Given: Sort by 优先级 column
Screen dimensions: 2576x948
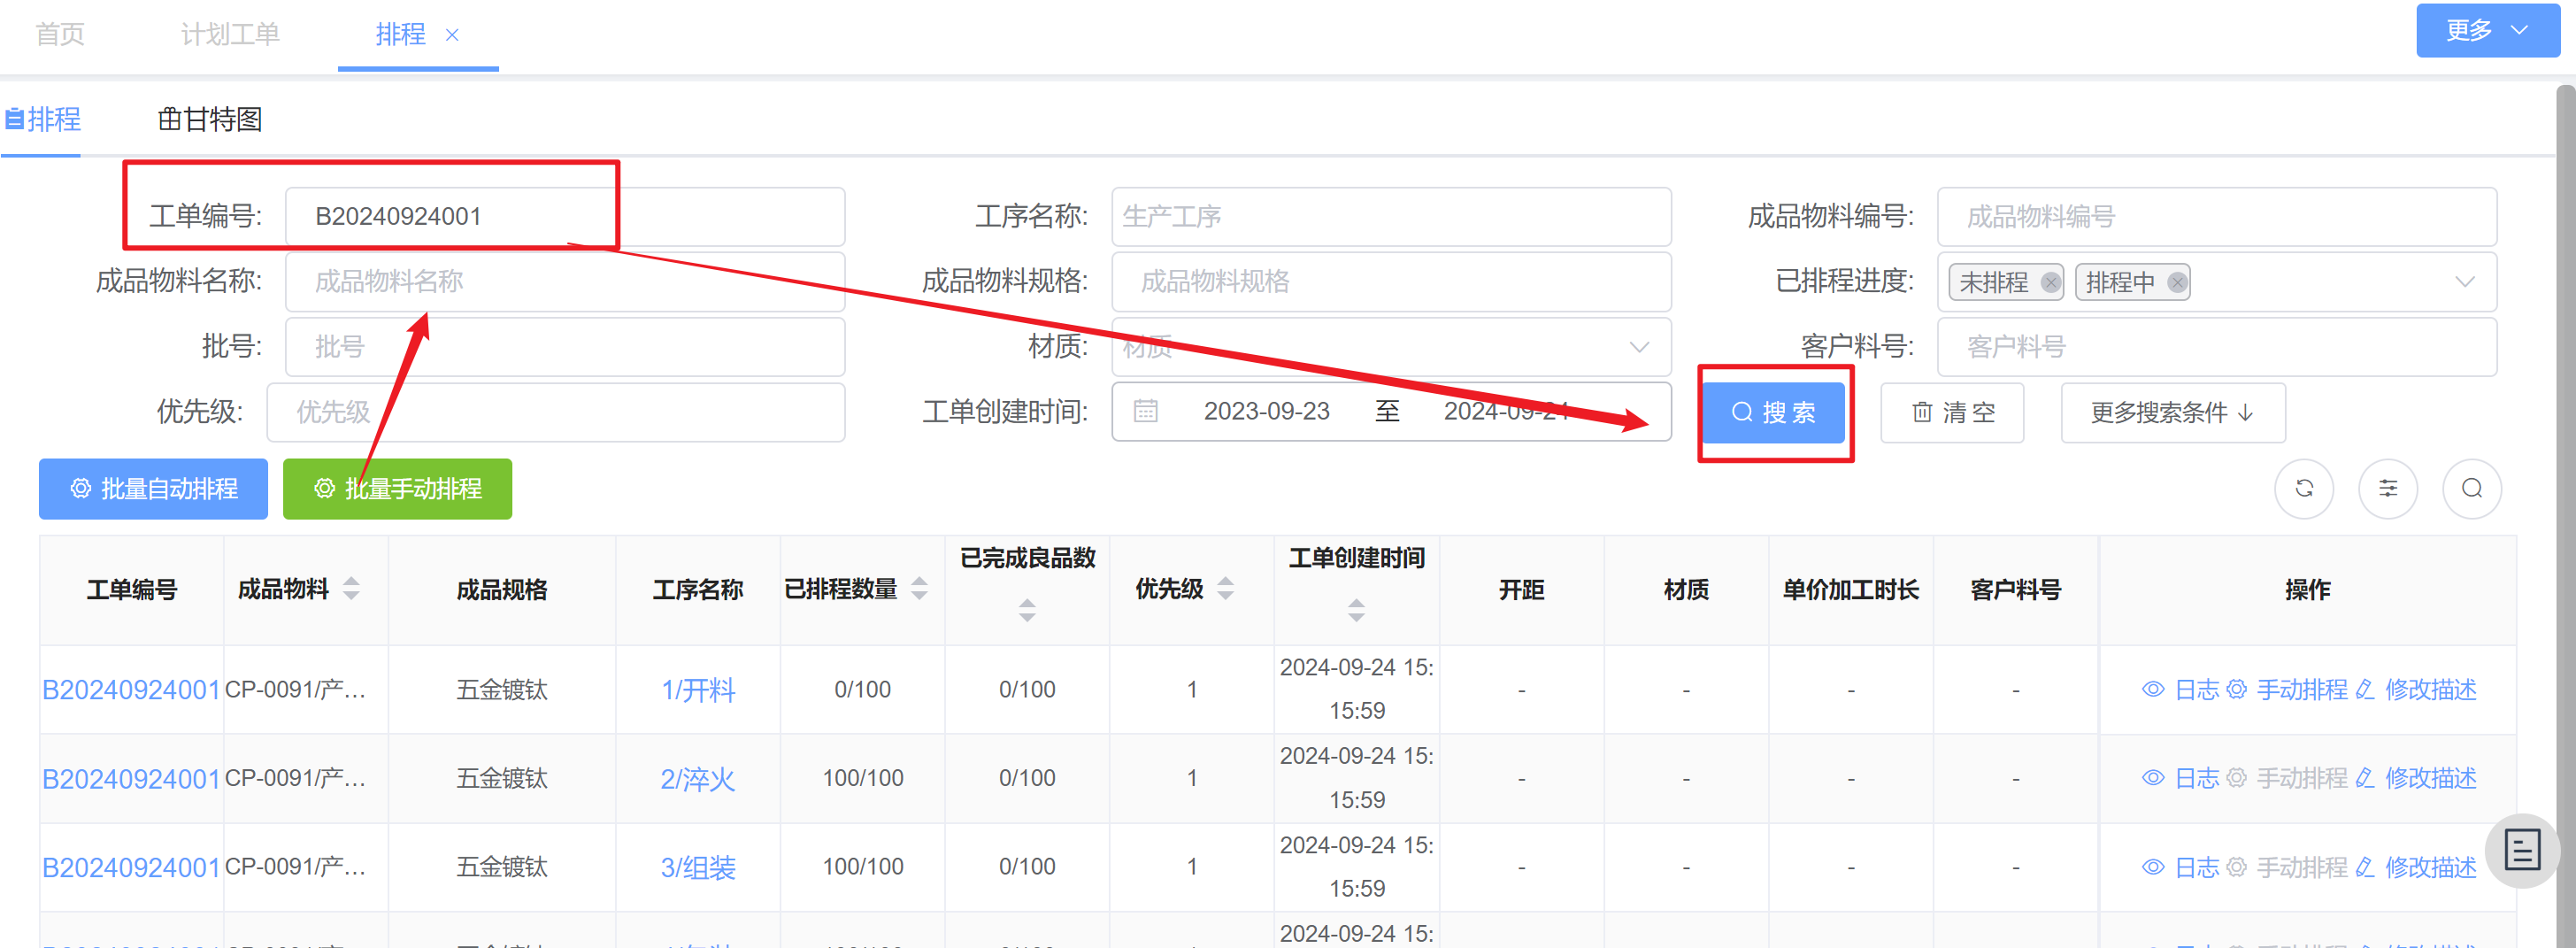Looking at the screenshot, I should coord(1225,588).
